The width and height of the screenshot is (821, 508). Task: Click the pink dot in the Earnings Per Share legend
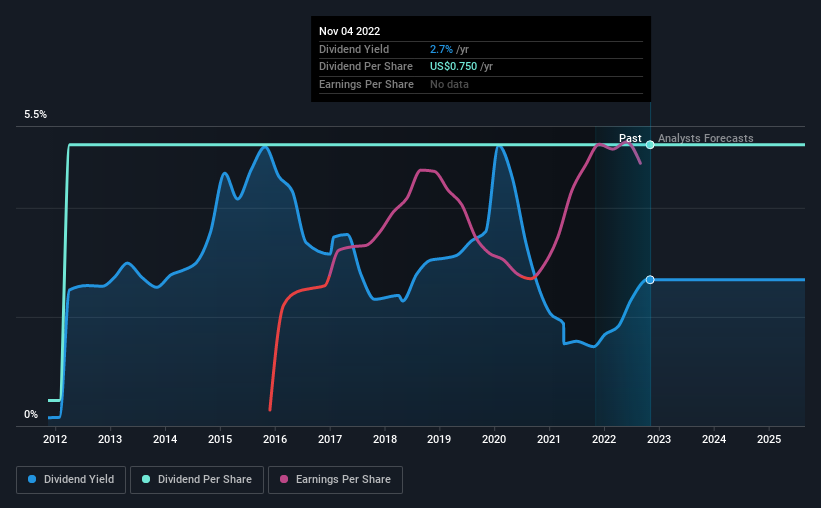point(285,480)
